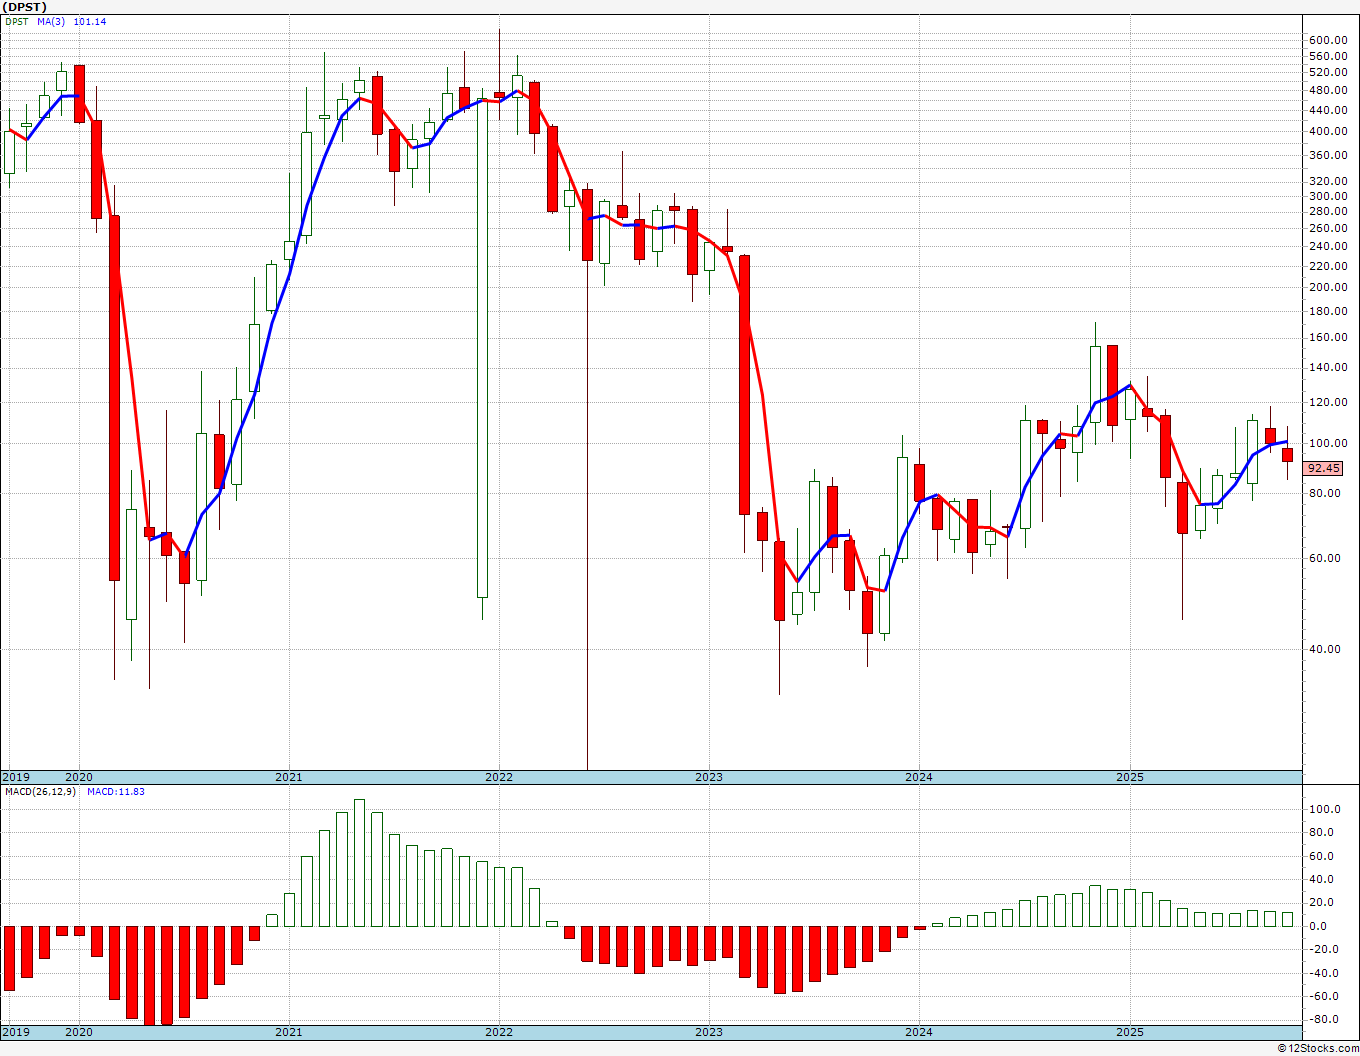The width and height of the screenshot is (1360, 1056).
Task: Click the -20.0 MACD axis label
Action: (x=1322, y=949)
